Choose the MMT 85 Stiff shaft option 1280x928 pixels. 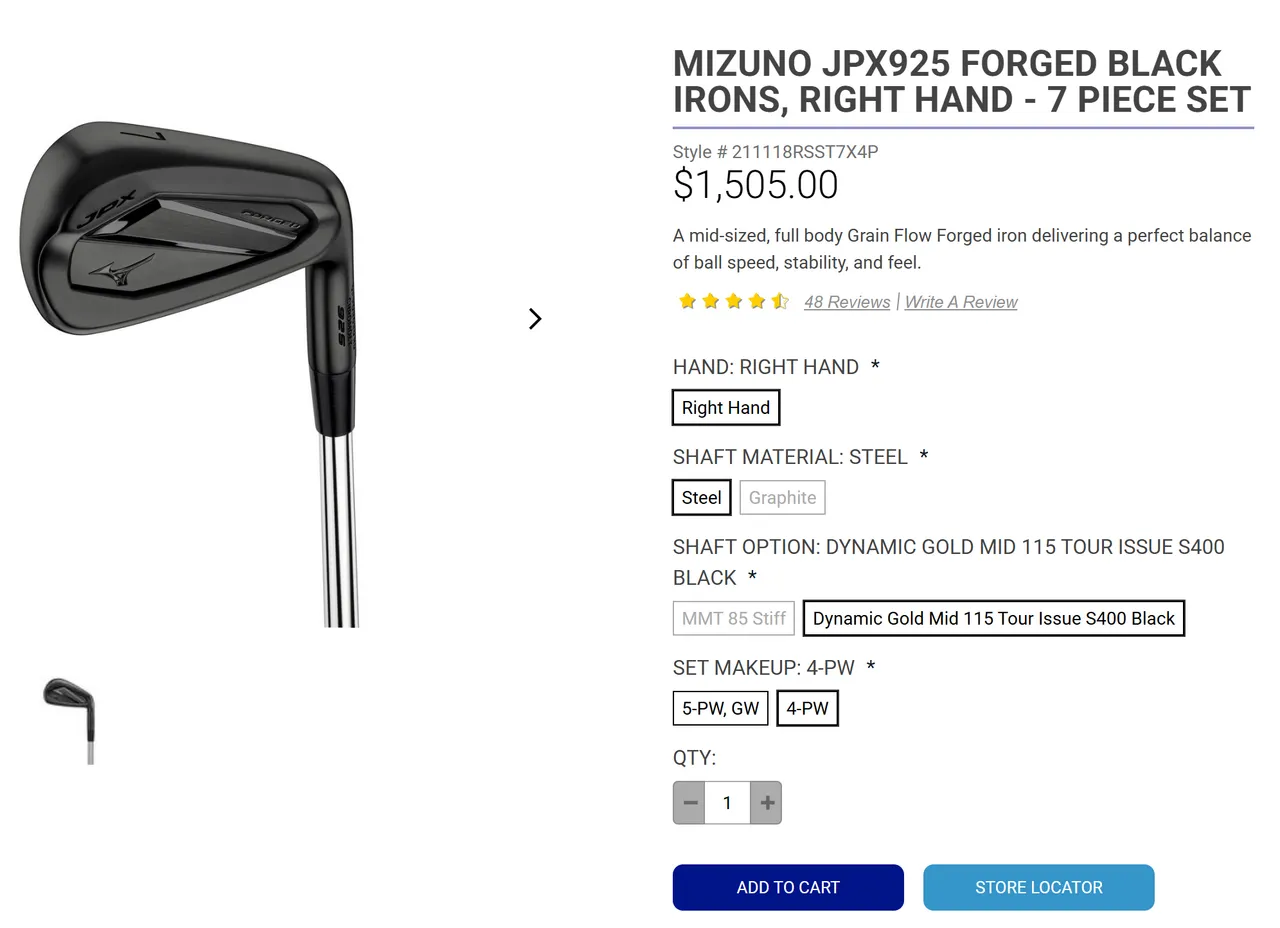pyautogui.click(x=733, y=618)
